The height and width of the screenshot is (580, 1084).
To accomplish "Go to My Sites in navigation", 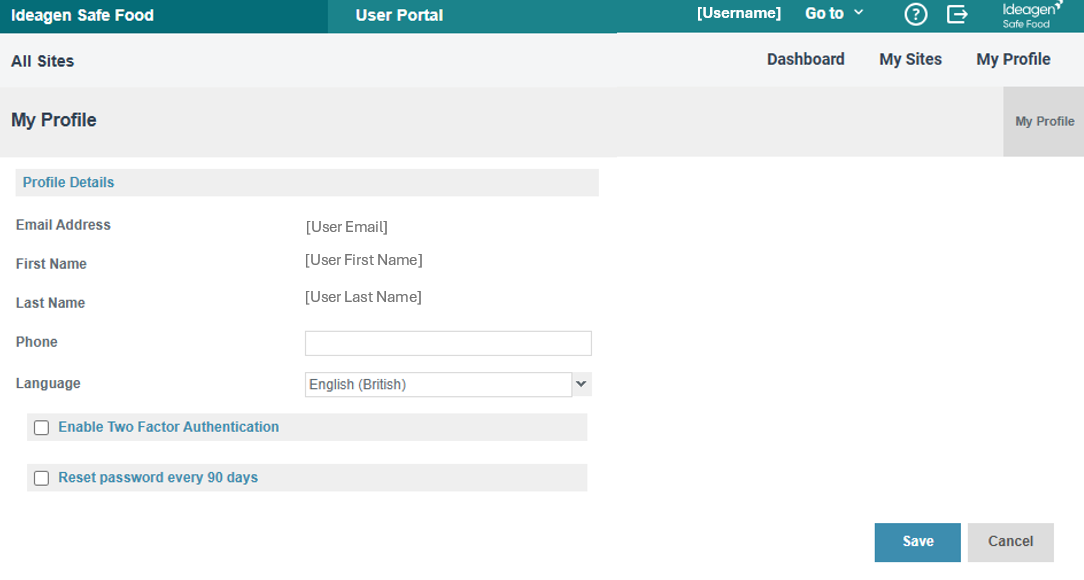I will [x=910, y=59].
